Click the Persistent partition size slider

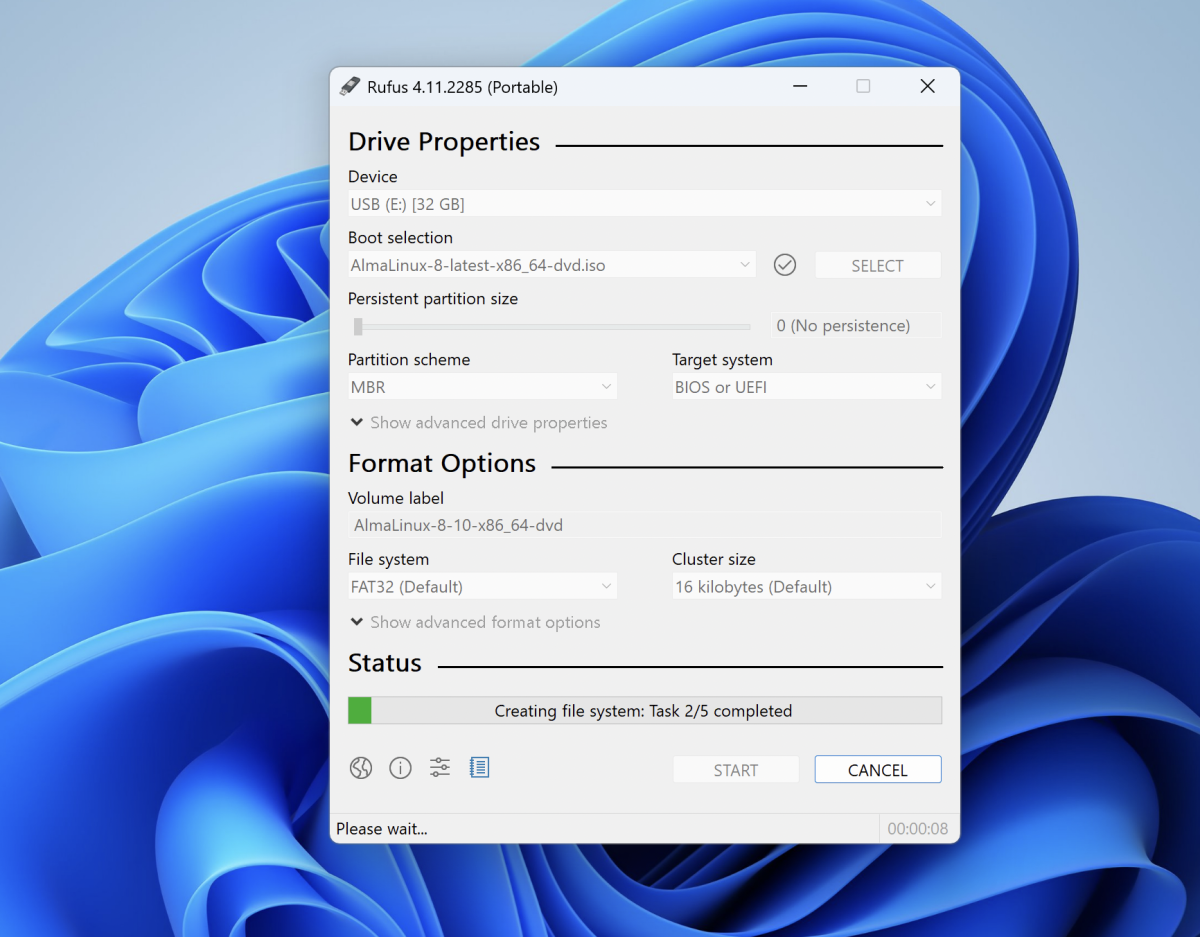(552, 326)
